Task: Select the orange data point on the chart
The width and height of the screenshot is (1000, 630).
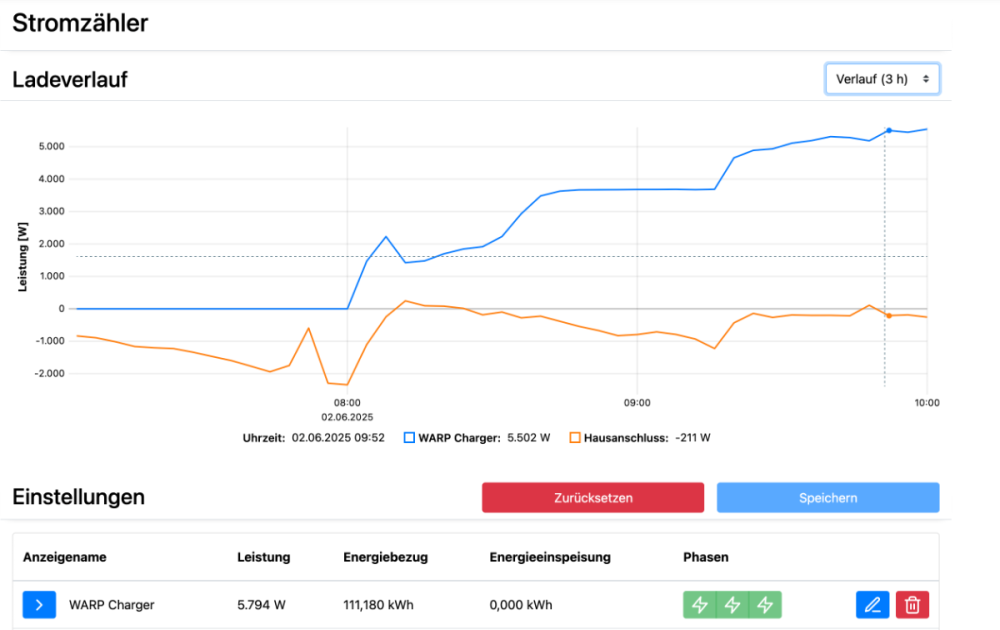Action: coord(888,316)
